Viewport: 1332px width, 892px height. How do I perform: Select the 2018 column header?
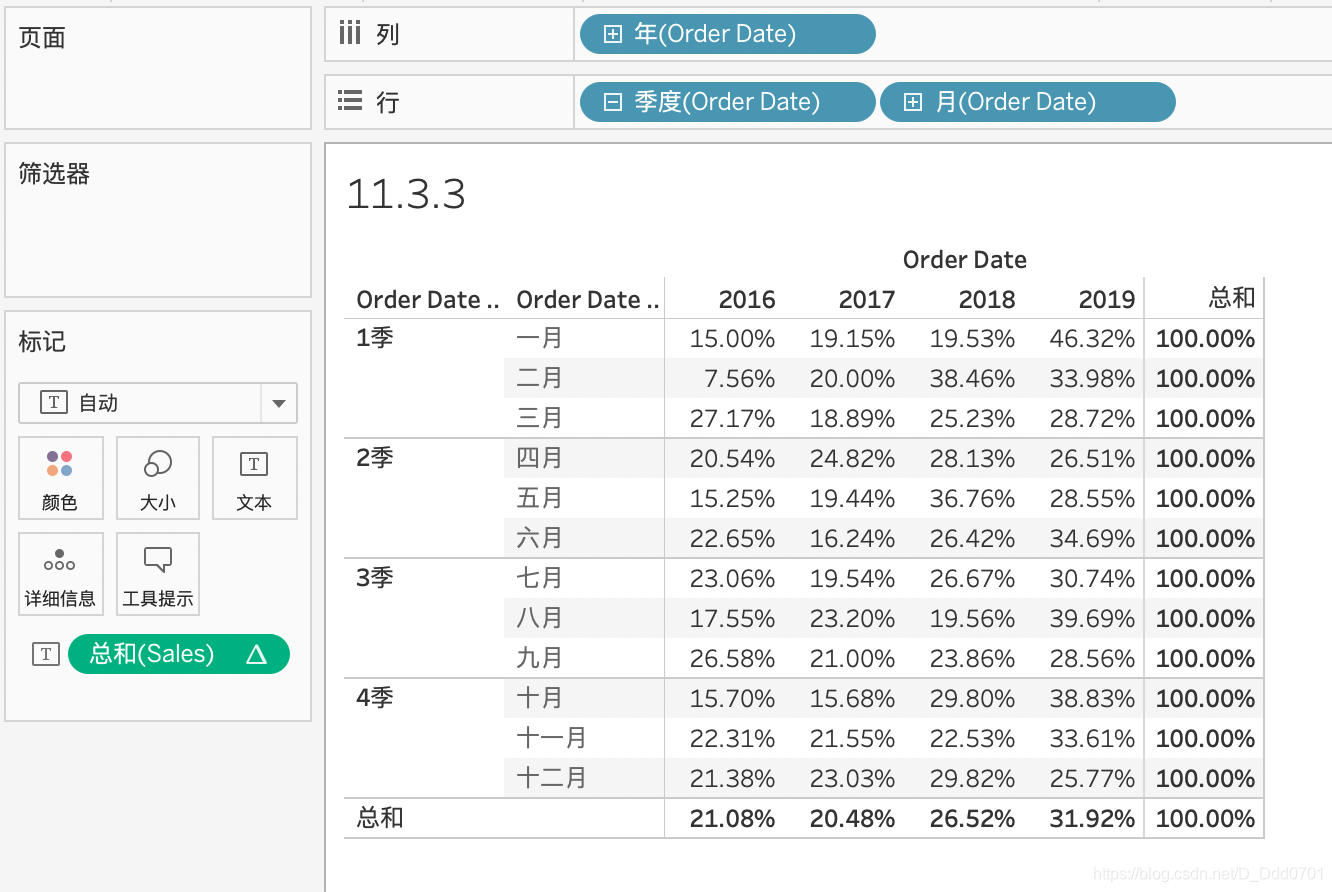tap(987, 299)
